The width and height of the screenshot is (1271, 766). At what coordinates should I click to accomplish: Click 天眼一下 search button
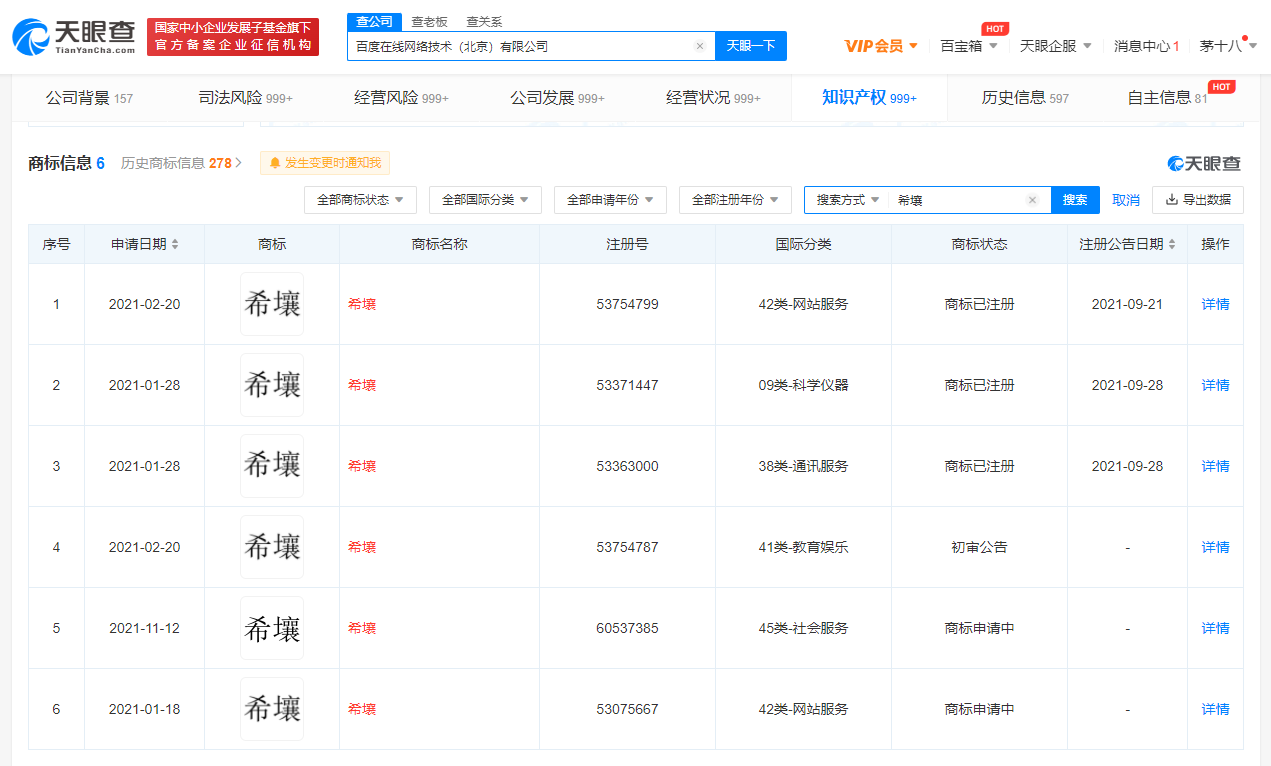pyautogui.click(x=751, y=46)
